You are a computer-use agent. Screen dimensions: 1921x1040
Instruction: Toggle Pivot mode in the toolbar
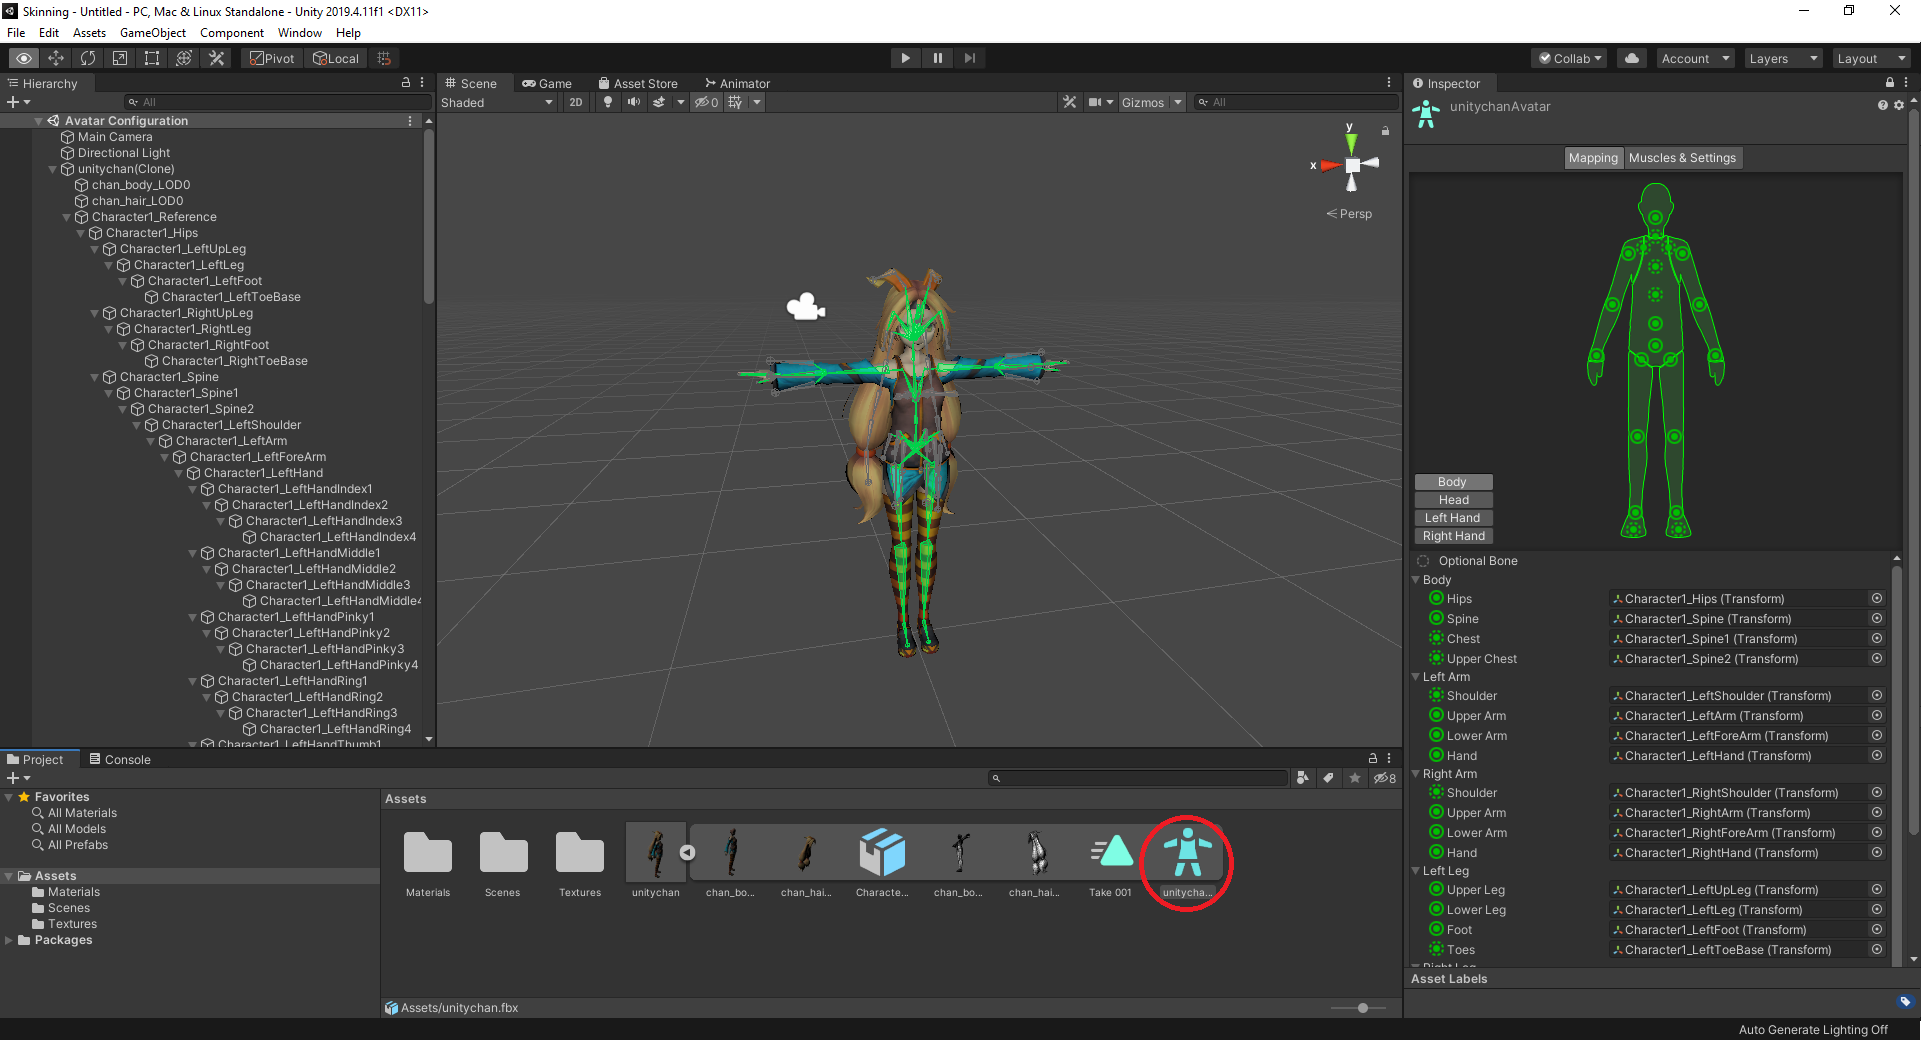tap(271, 57)
